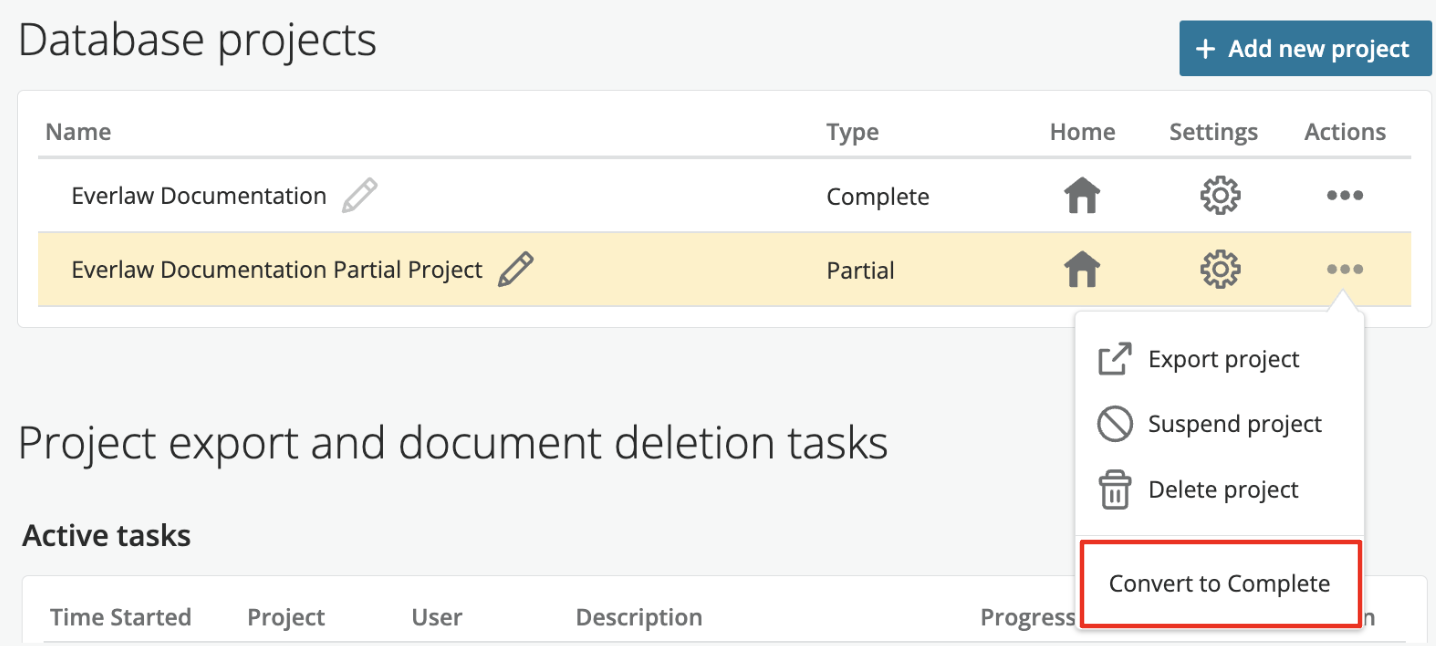Select the Everlaw Documentation Partial Project name
The height and width of the screenshot is (646, 1436).
tap(277, 270)
